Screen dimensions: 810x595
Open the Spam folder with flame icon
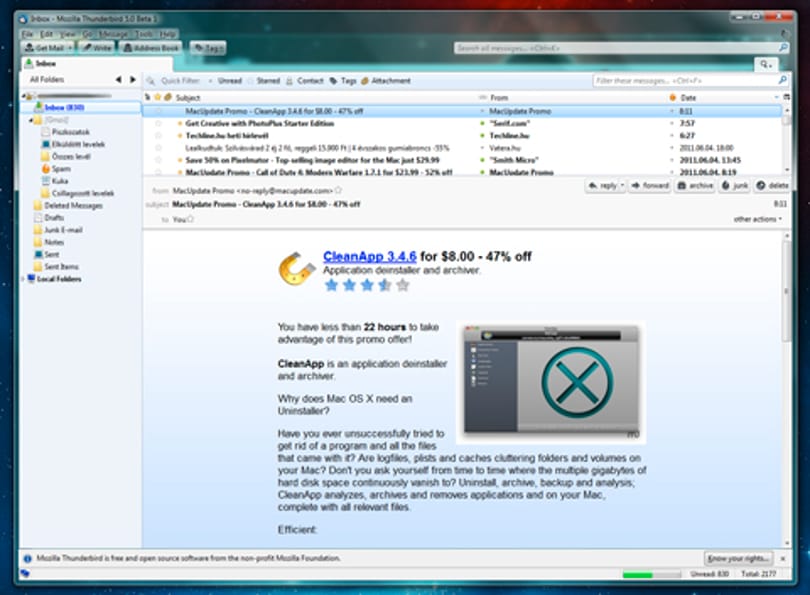[x=60, y=169]
